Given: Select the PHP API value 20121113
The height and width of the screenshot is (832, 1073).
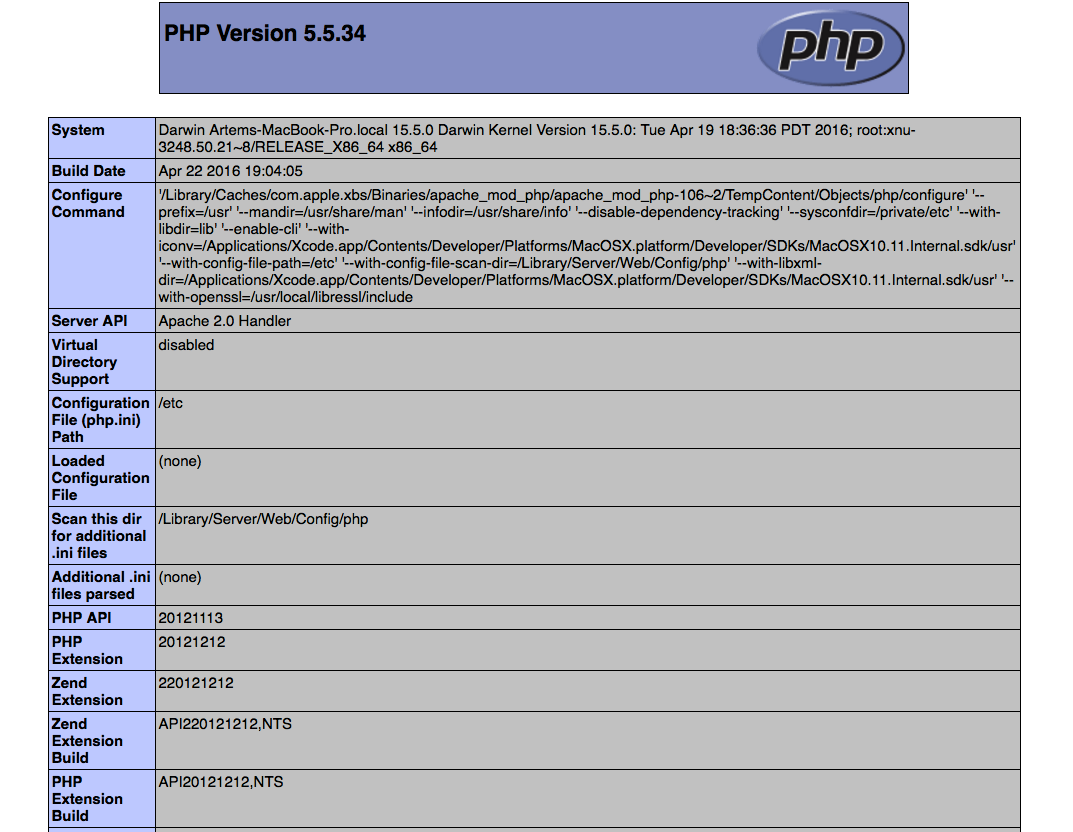Looking at the screenshot, I should [x=192, y=618].
